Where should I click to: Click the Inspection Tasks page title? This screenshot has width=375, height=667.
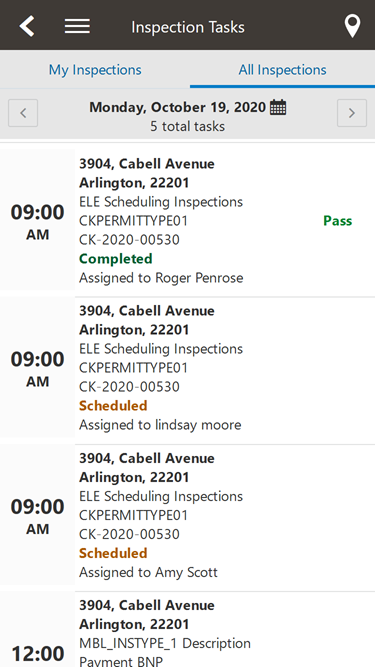point(188,27)
